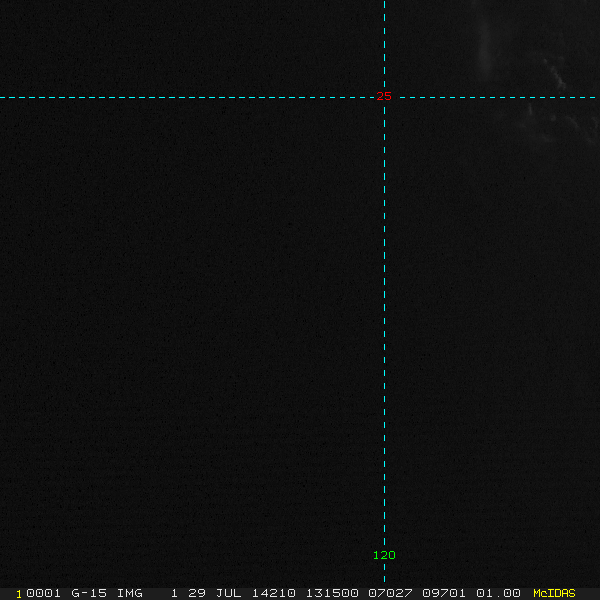The image size is (600, 600).
Task: Click the intersection of the cyan grid lines
Action: pos(384,97)
